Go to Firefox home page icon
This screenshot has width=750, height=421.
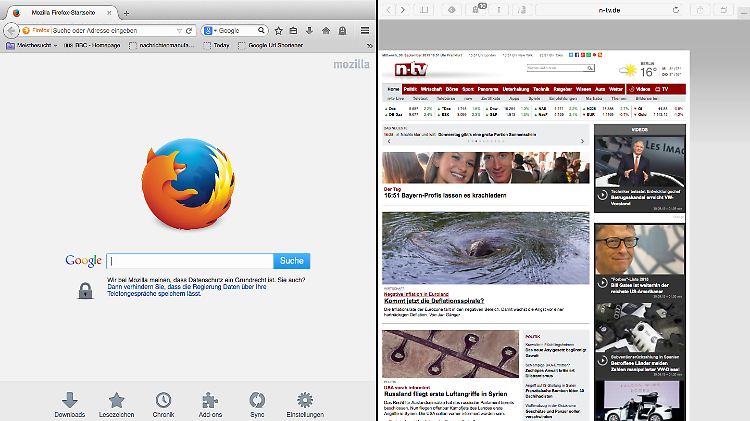point(326,31)
